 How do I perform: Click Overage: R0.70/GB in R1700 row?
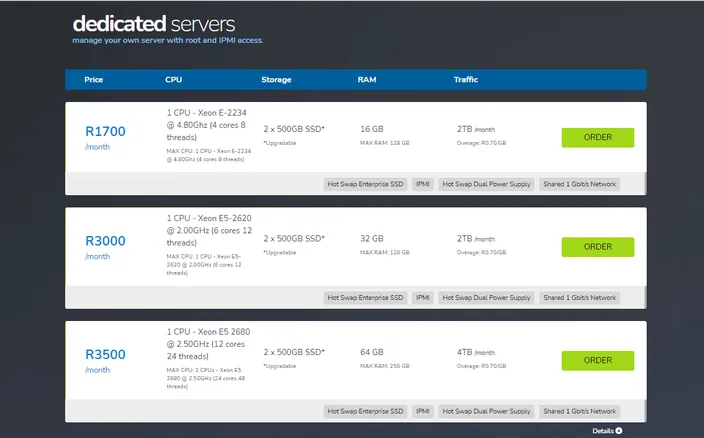pyautogui.click(x=481, y=143)
